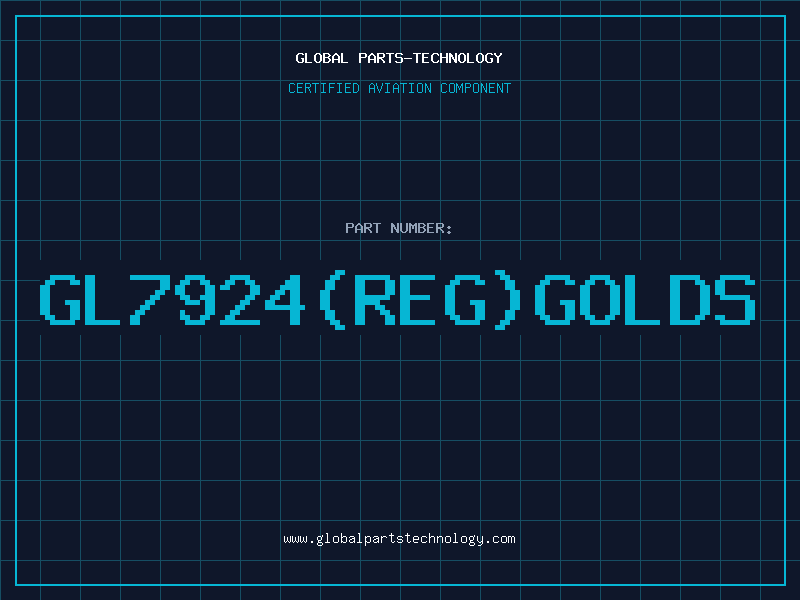This screenshot has width=800, height=600.
Task: Click the PART NUMBER: label
Action: pyautogui.click(x=398, y=228)
